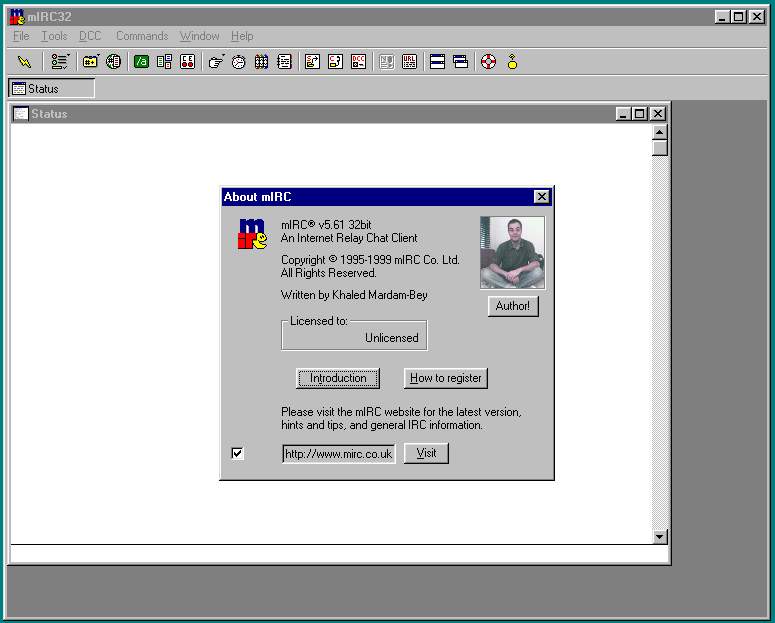Open the crayons Colors icon
Screen dimensions: 775x623
click(x=261, y=62)
